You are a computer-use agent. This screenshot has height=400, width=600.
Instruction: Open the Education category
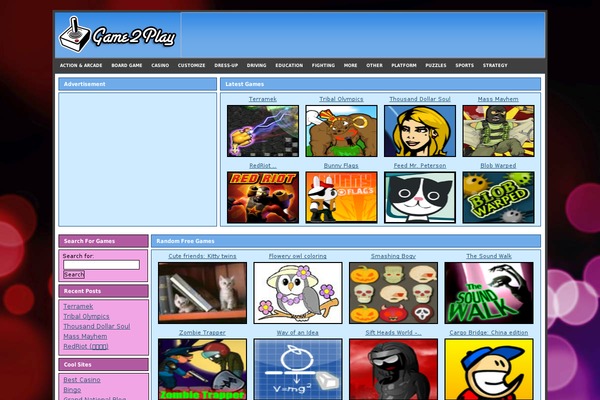[289, 65]
